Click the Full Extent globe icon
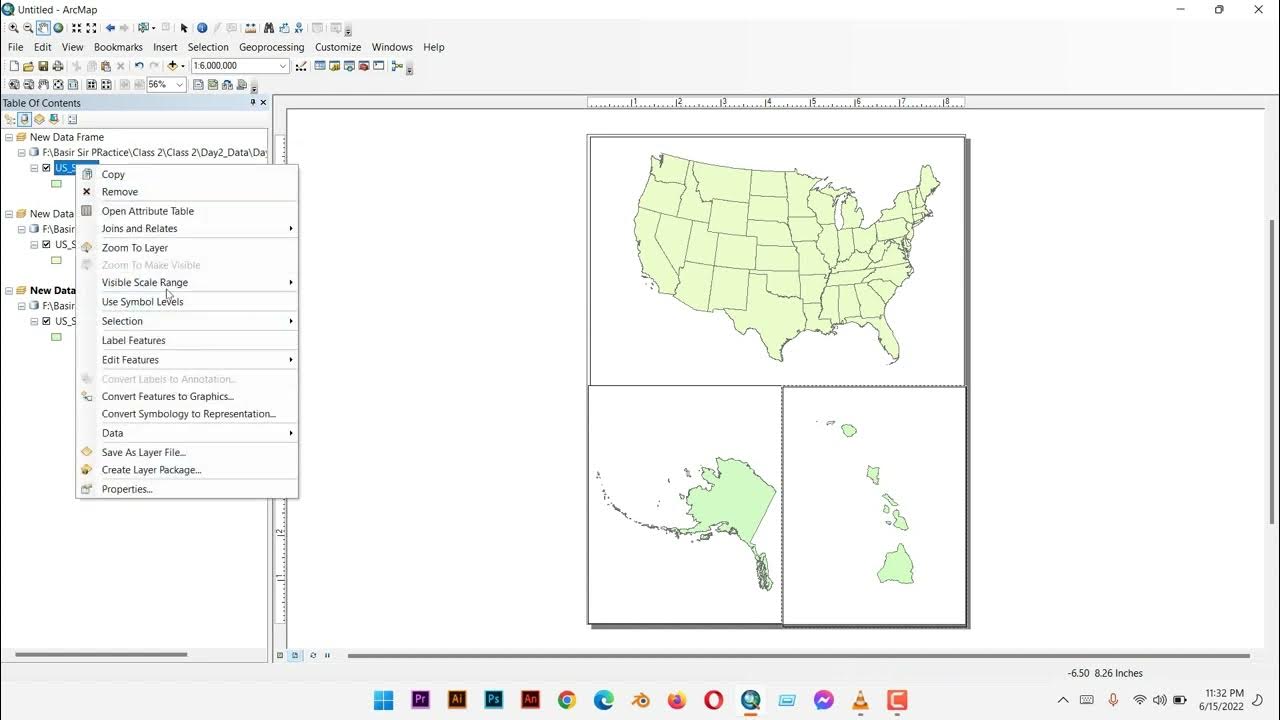 pos(58,27)
